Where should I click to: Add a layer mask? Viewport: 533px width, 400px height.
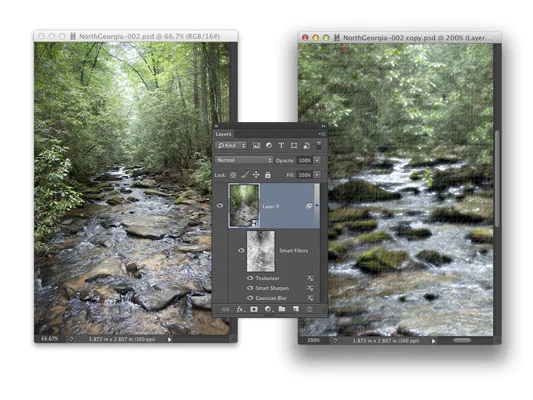click(x=254, y=309)
